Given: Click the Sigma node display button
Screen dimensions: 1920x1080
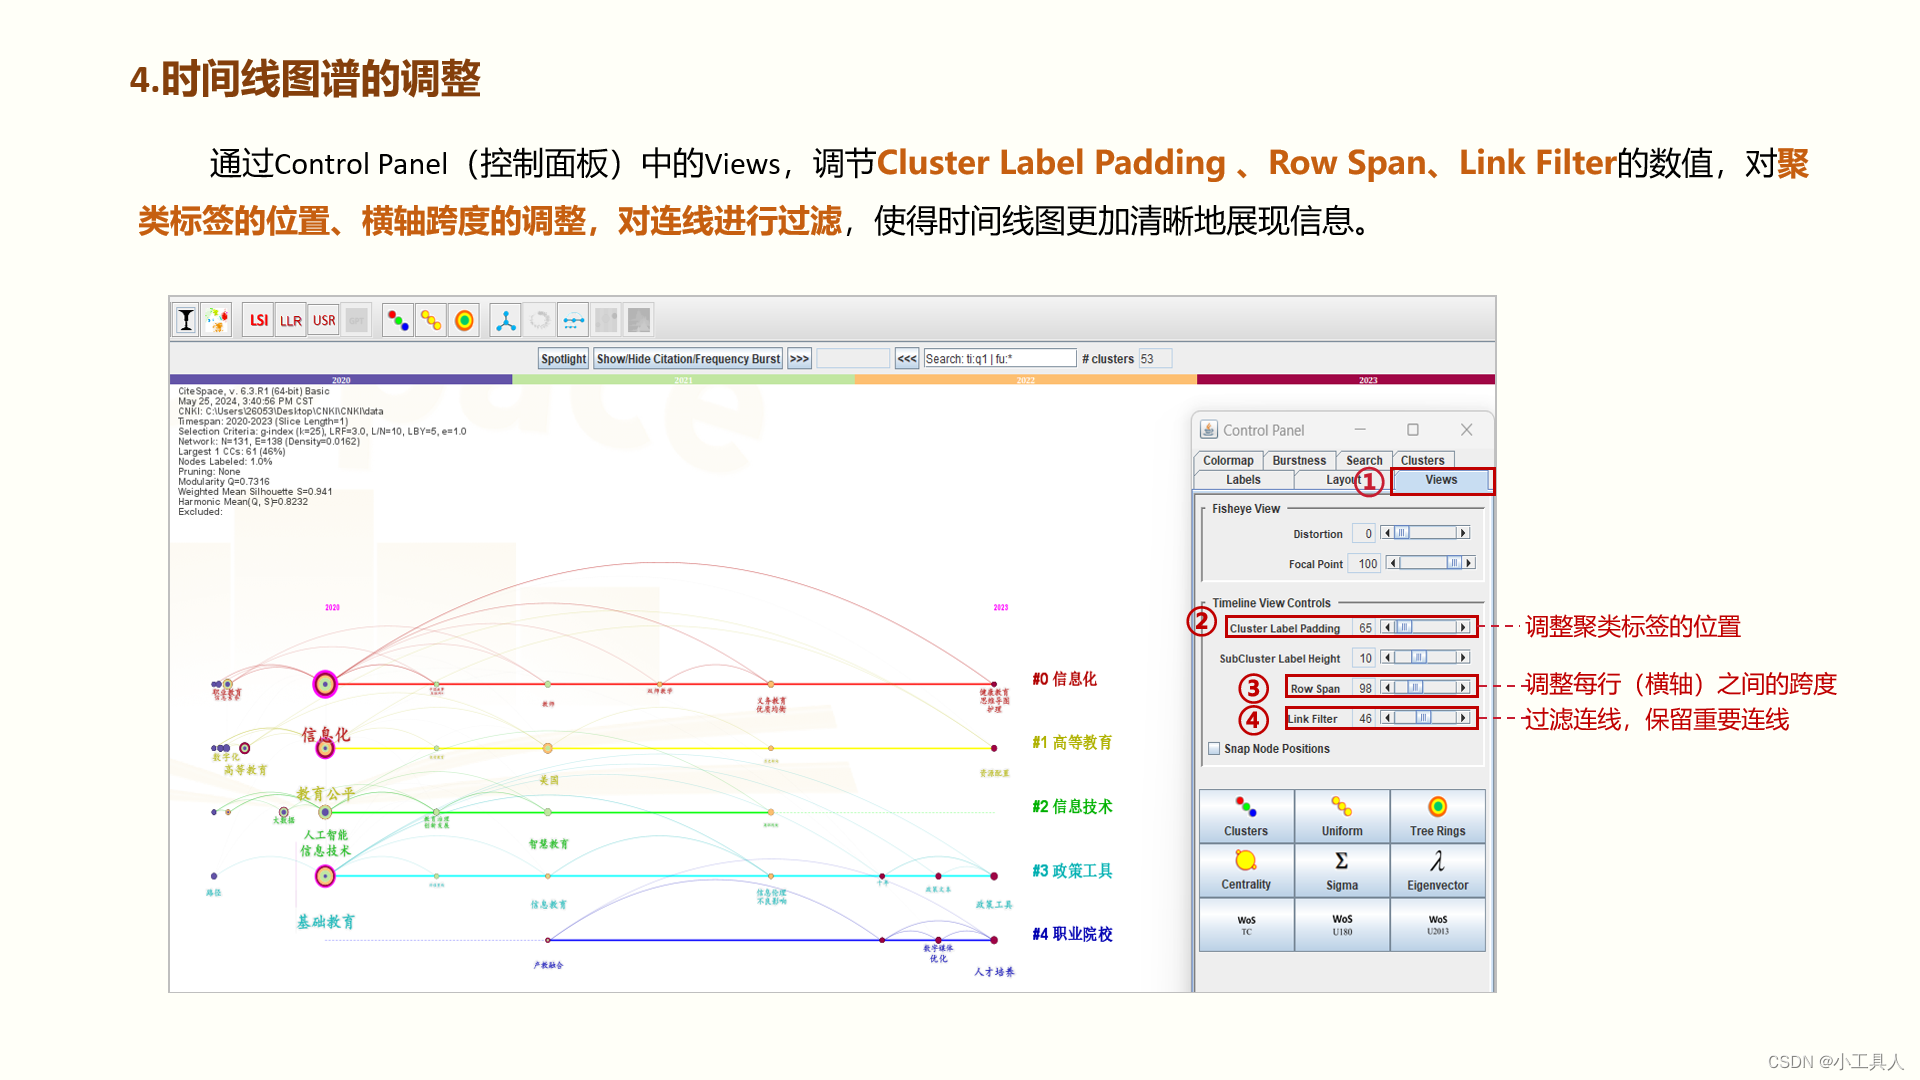Looking at the screenshot, I should click(x=1342, y=870).
